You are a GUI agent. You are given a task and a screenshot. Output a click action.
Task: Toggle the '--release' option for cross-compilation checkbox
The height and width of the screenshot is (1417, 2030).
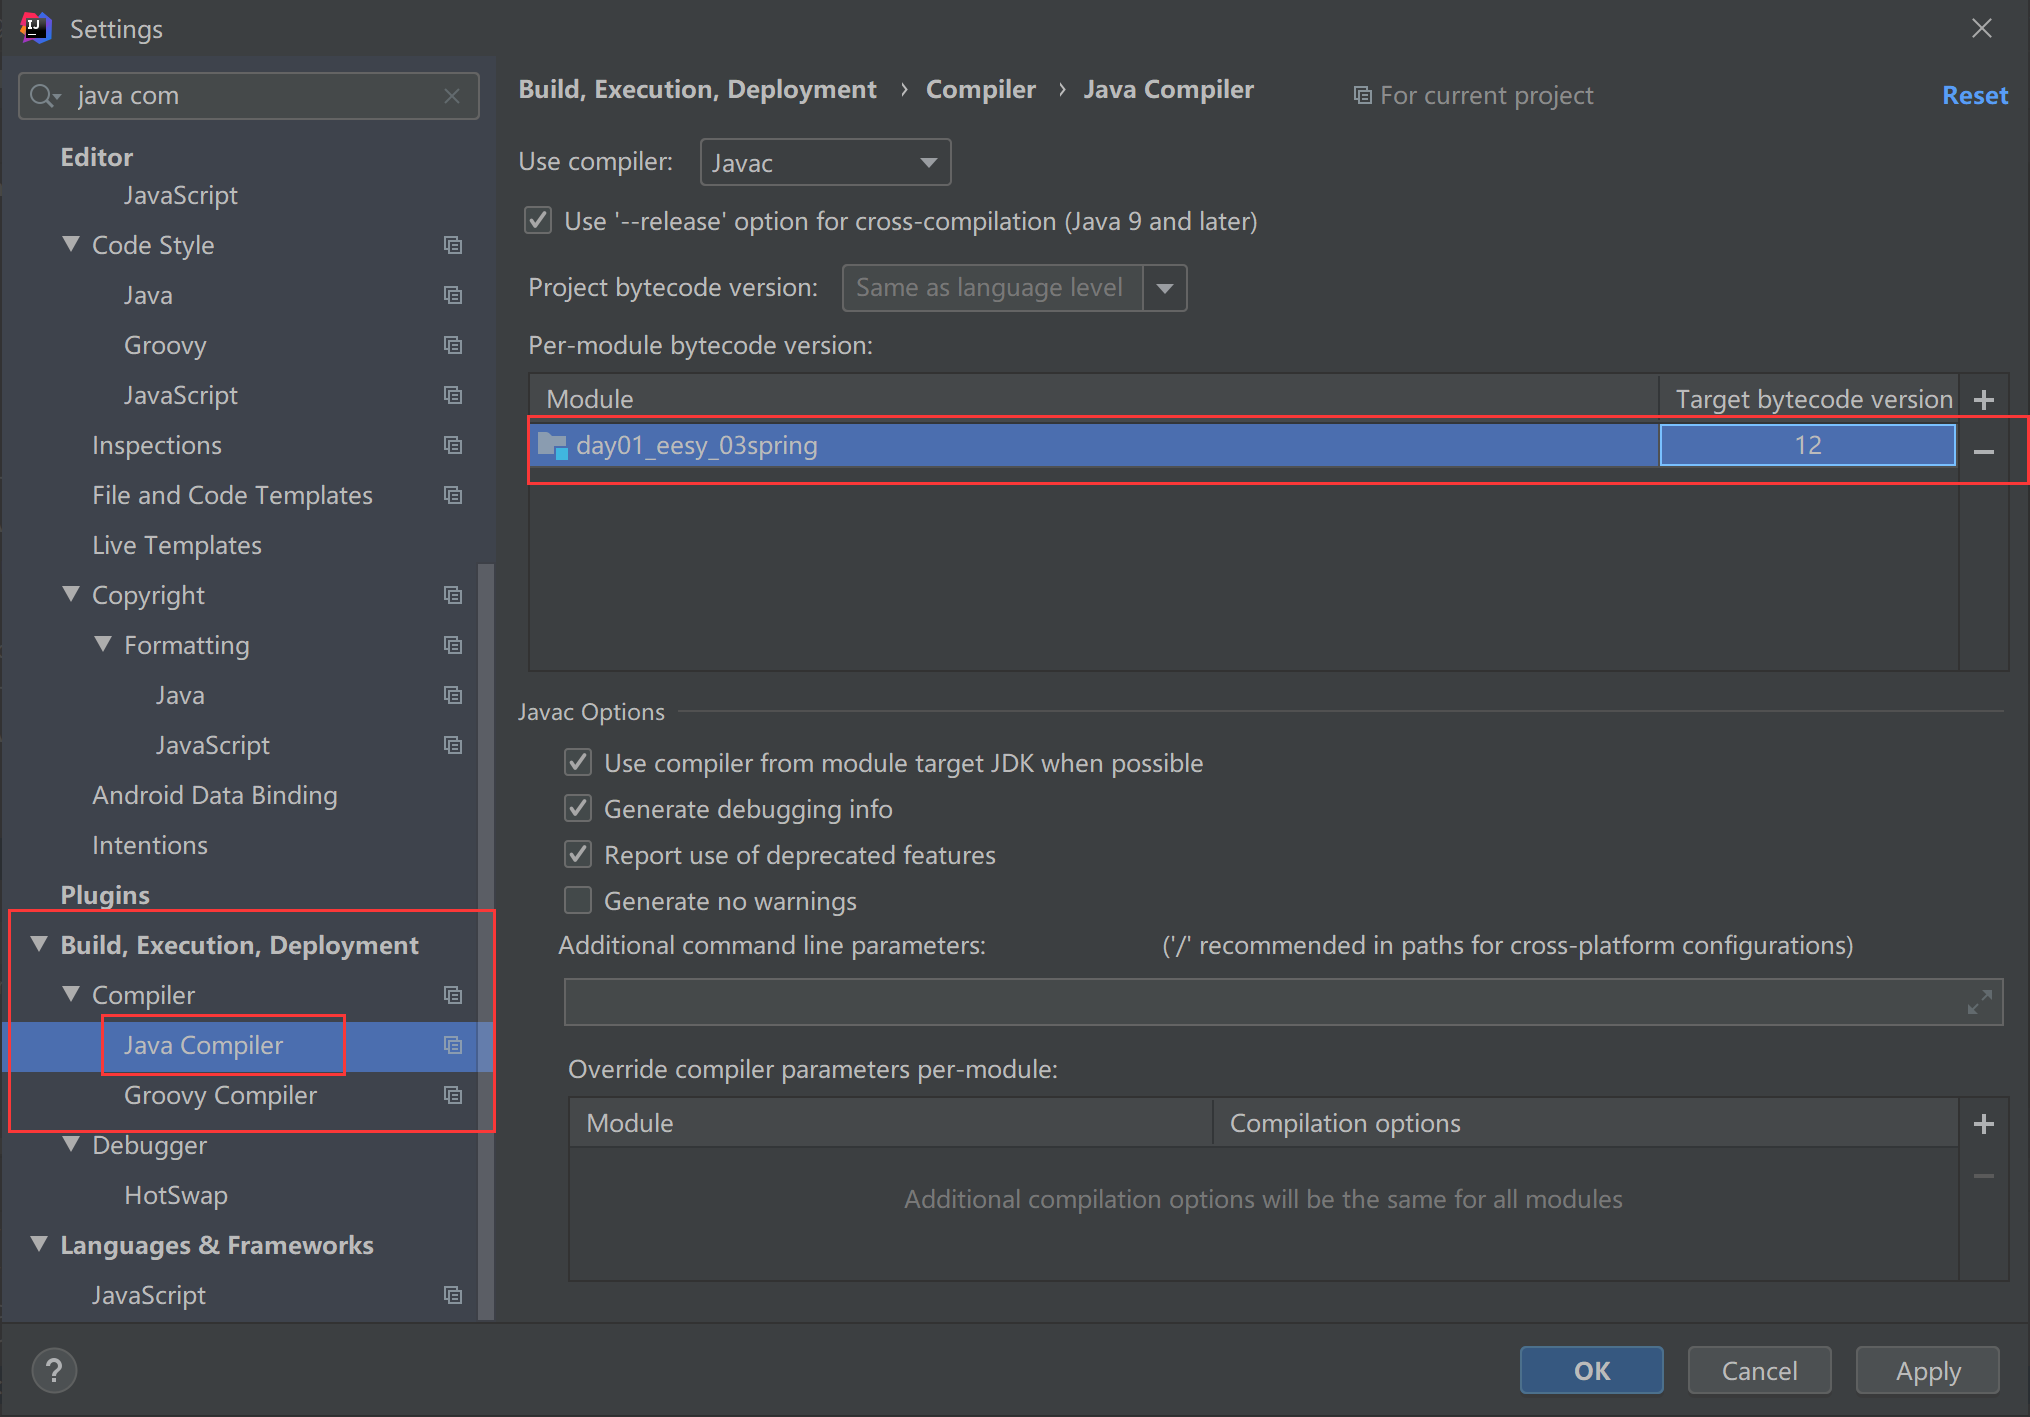[x=538, y=220]
